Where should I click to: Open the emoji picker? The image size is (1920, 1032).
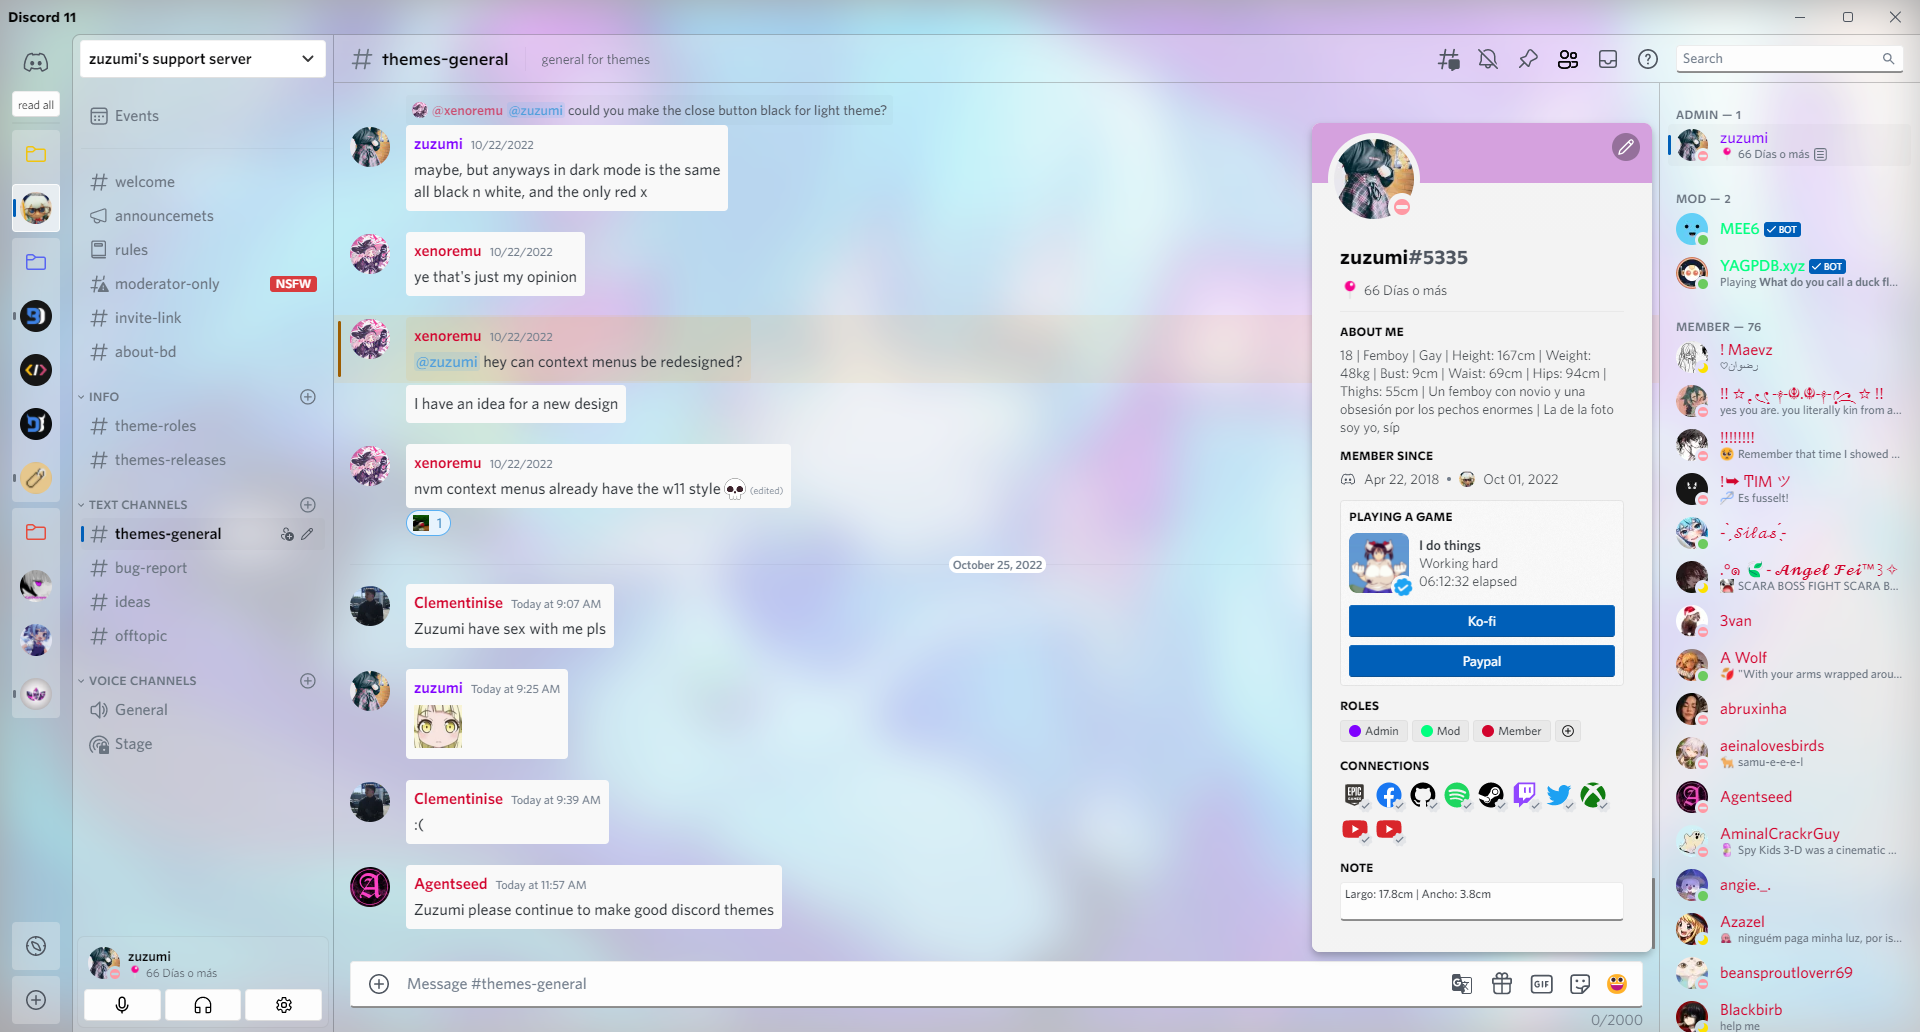(x=1617, y=984)
